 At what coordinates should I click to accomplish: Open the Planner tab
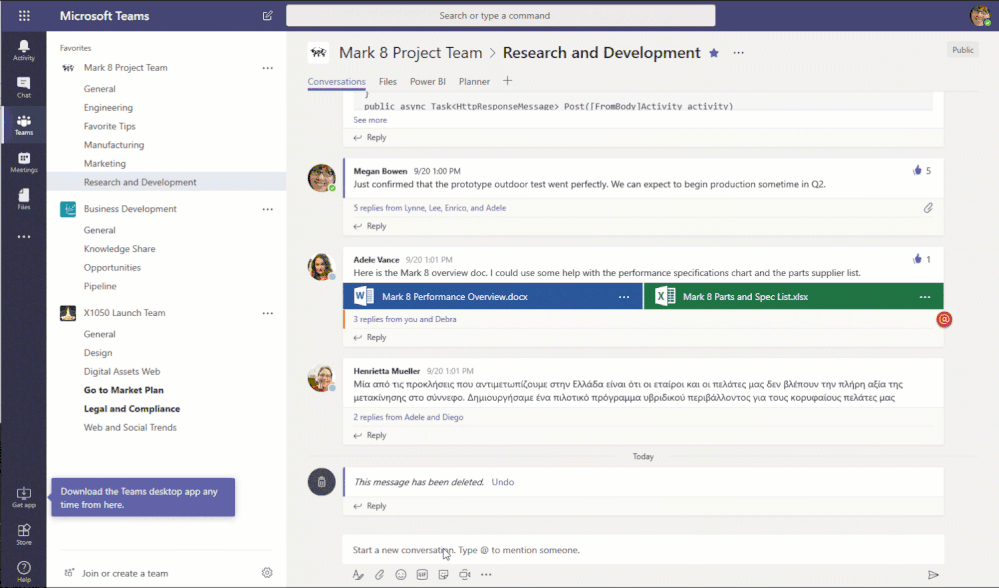pos(474,82)
